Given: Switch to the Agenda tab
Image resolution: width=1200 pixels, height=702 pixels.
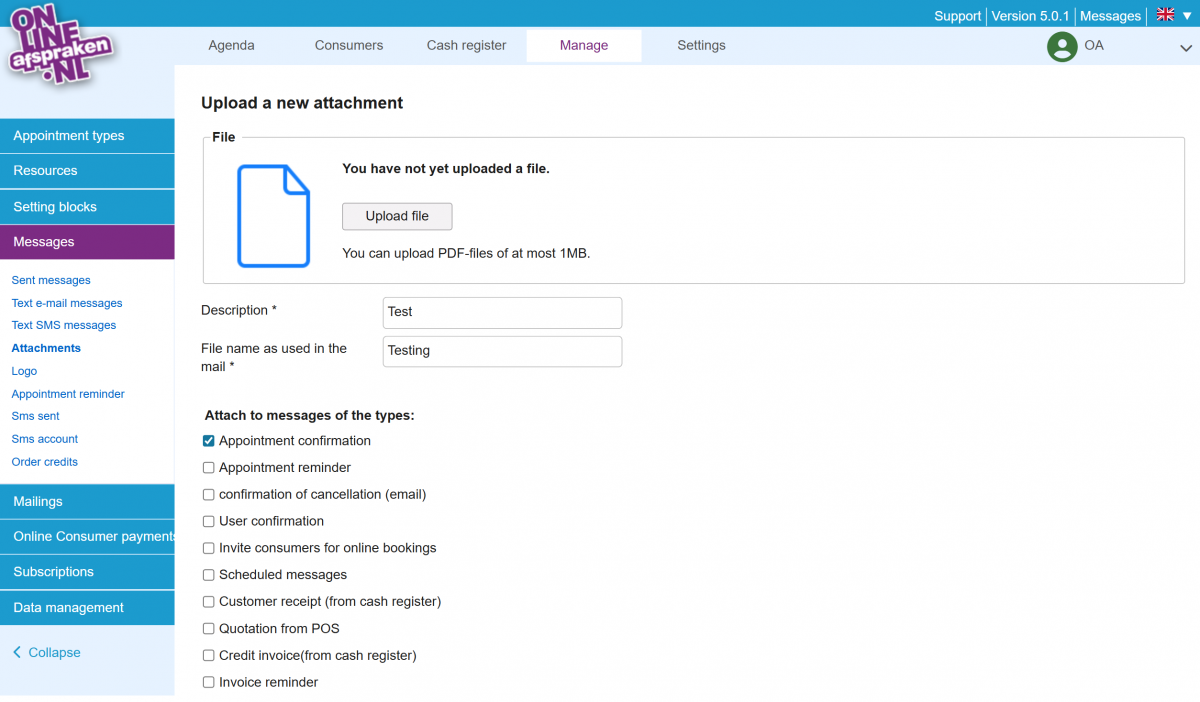Looking at the screenshot, I should click(231, 45).
